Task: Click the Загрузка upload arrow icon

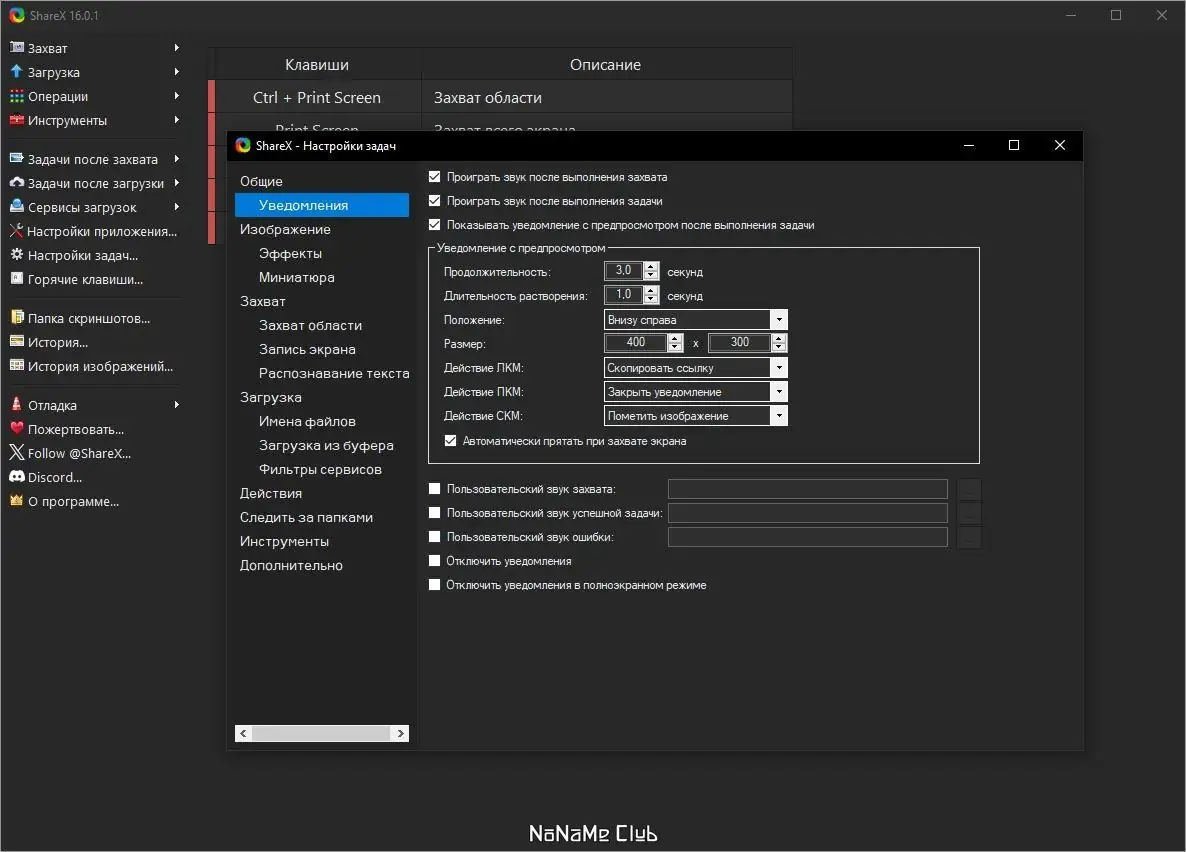Action: (17, 71)
